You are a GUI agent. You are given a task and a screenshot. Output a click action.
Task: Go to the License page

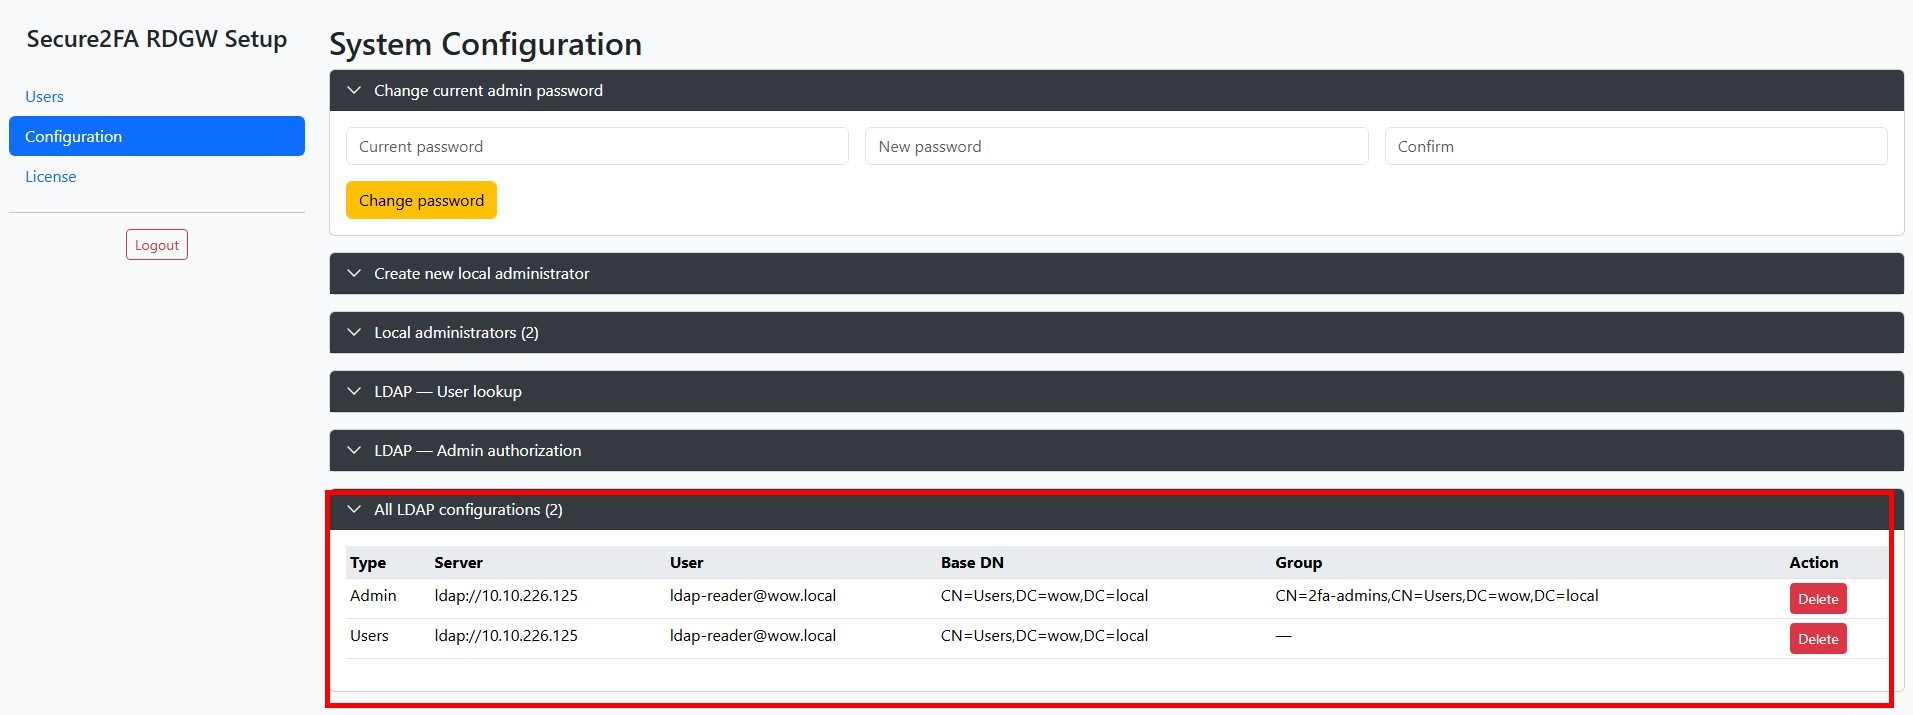[x=50, y=176]
